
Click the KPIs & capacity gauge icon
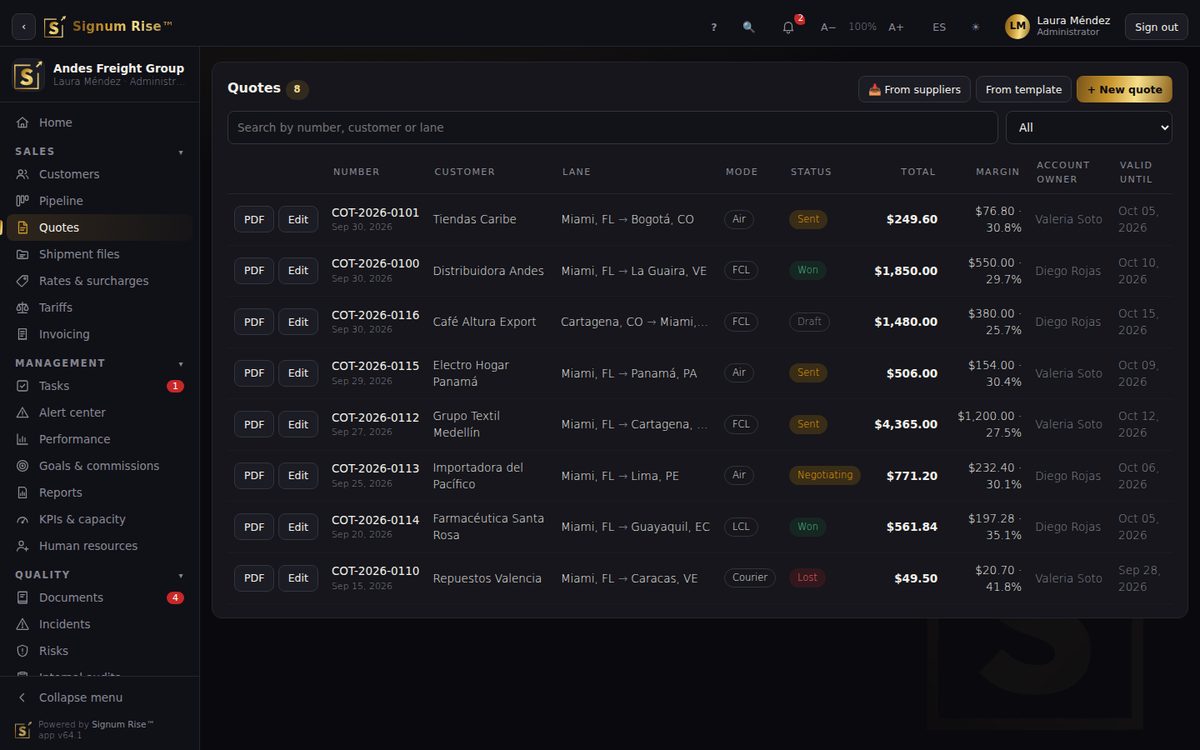tap(23, 519)
